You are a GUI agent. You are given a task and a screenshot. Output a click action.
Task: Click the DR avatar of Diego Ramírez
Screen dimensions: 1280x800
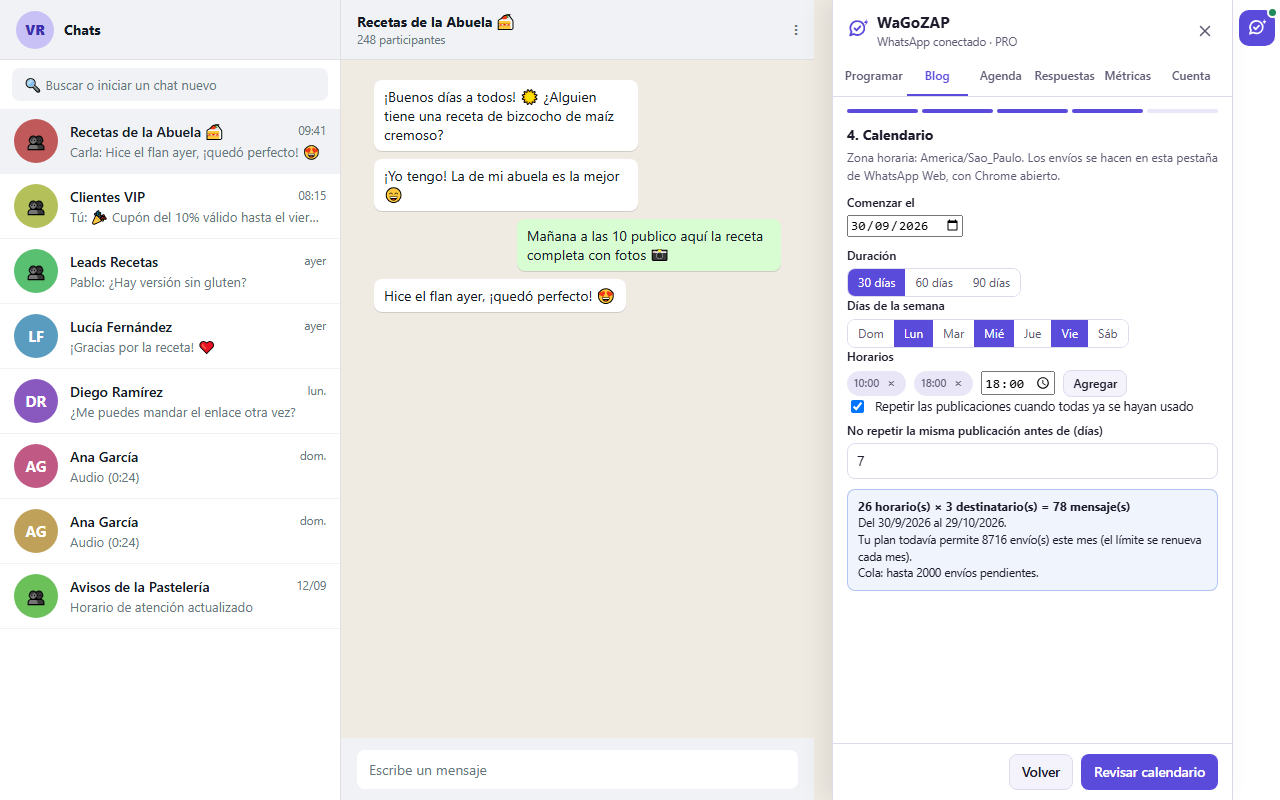36,401
